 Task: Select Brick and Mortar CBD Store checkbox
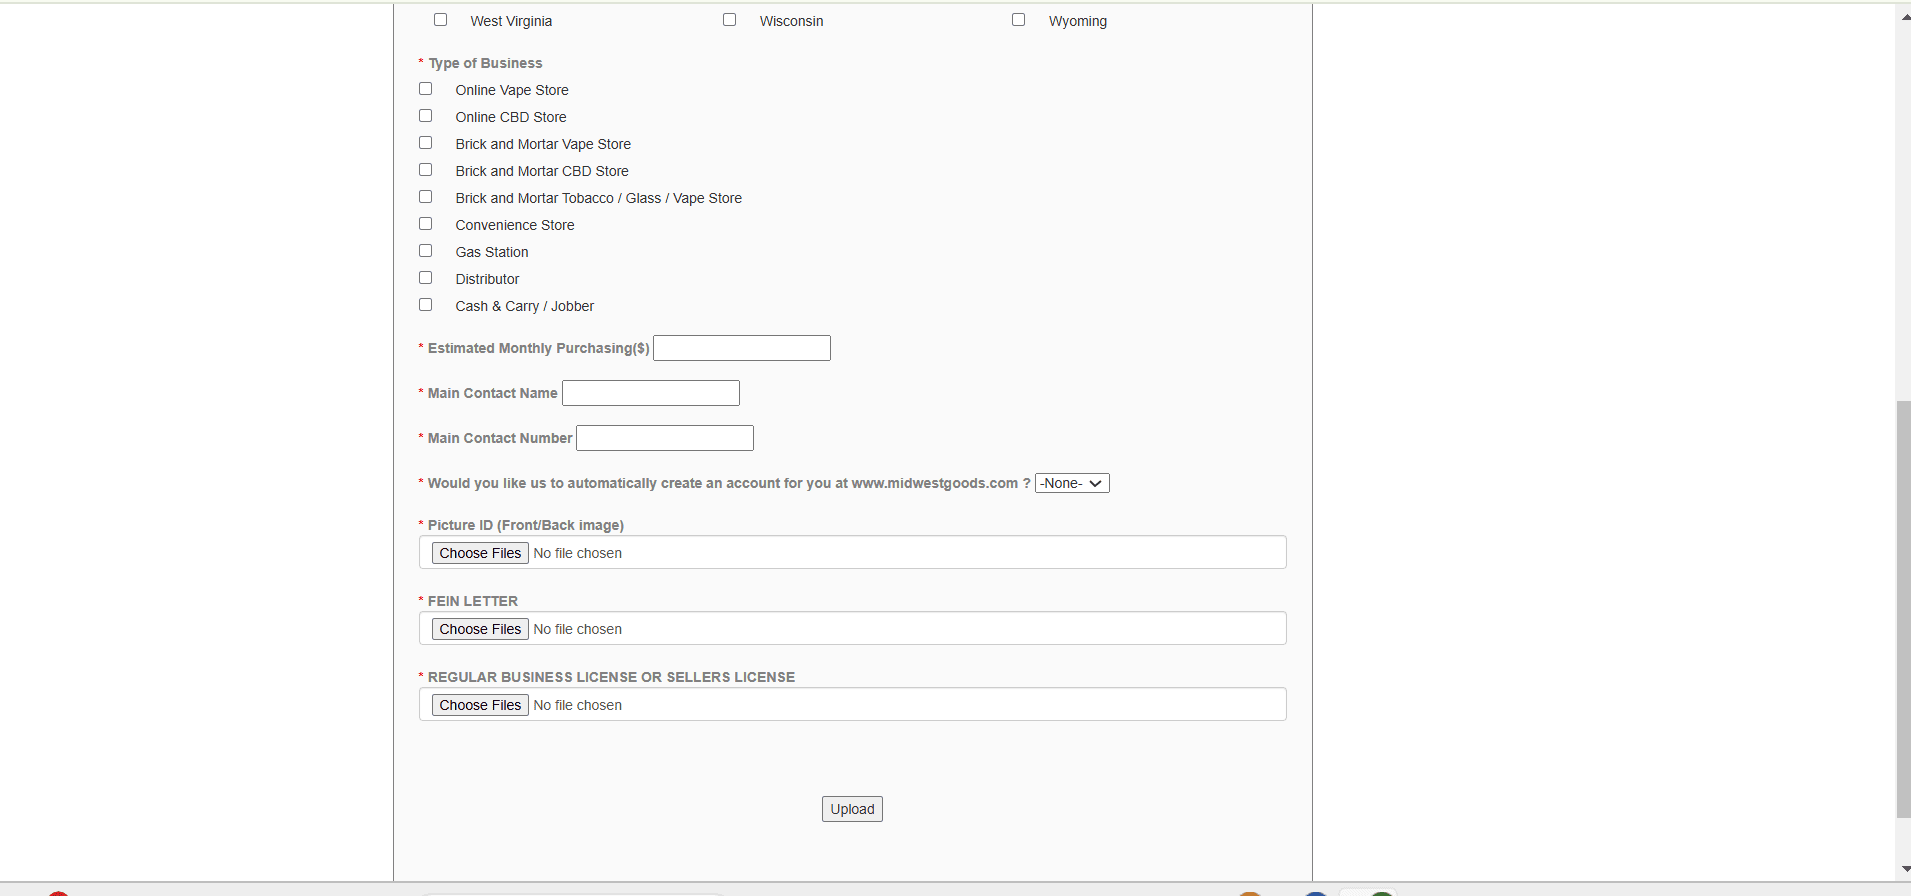[x=425, y=170]
